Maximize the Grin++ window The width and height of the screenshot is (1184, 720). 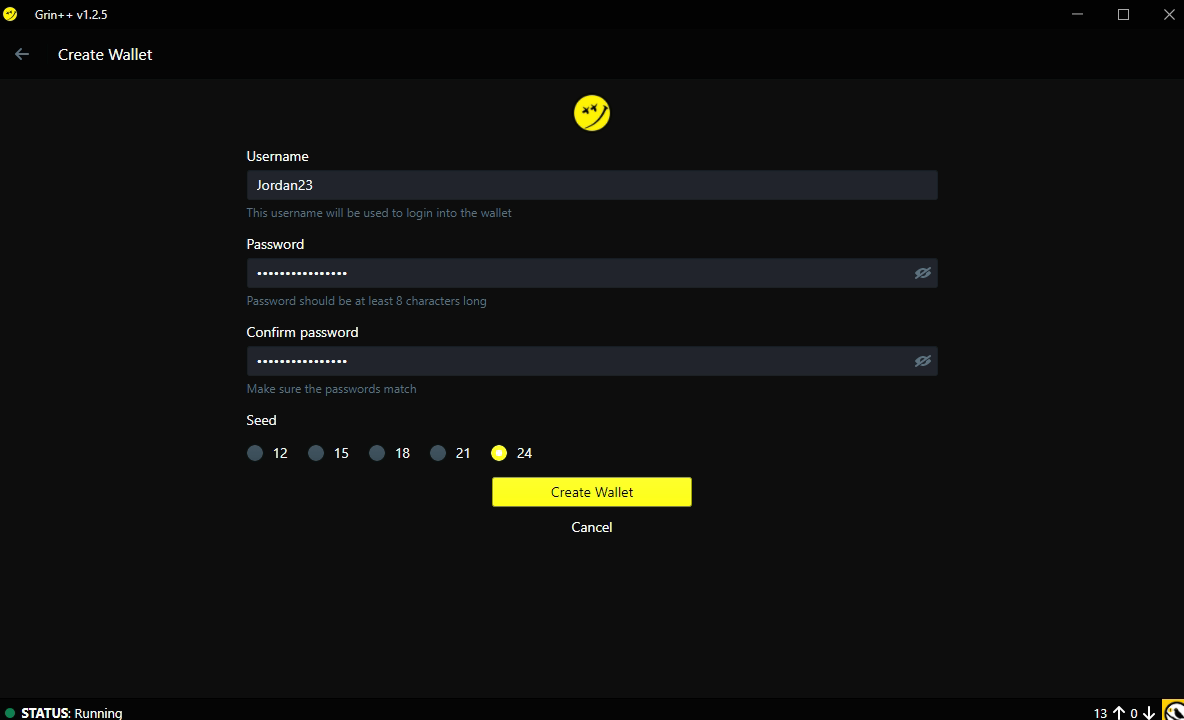click(1124, 14)
